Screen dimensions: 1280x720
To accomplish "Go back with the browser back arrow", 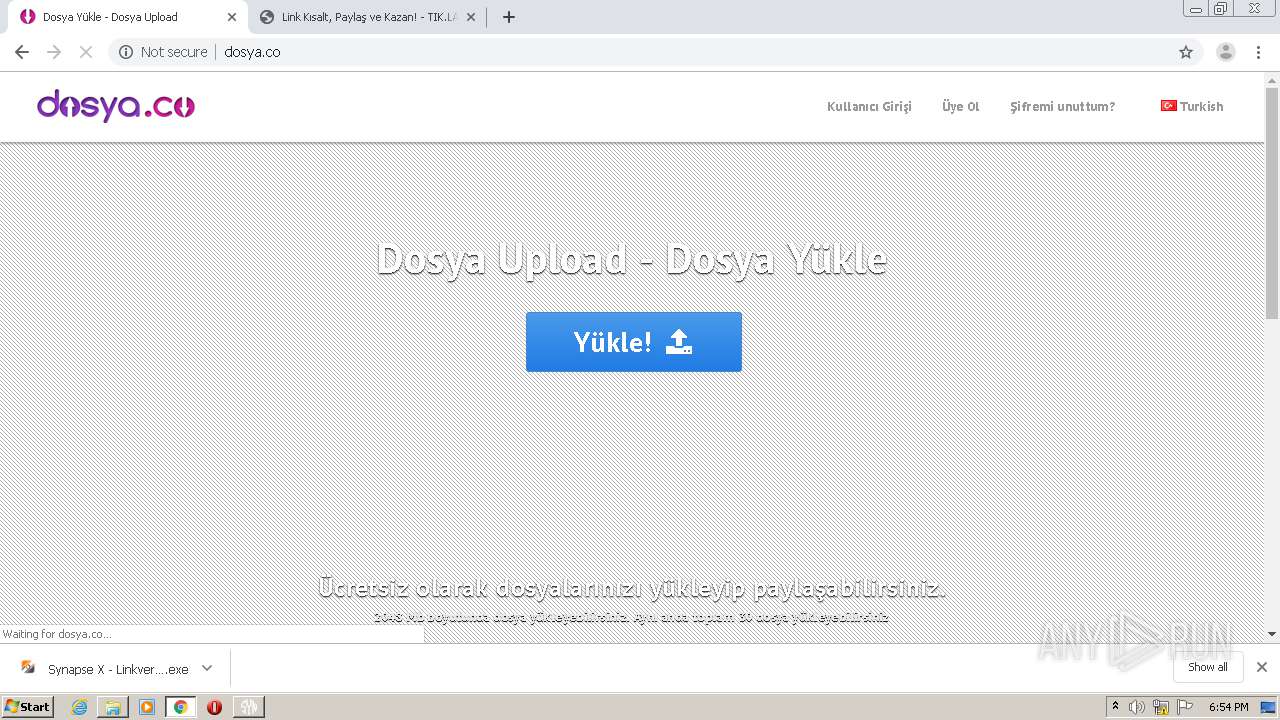I will pos(22,52).
